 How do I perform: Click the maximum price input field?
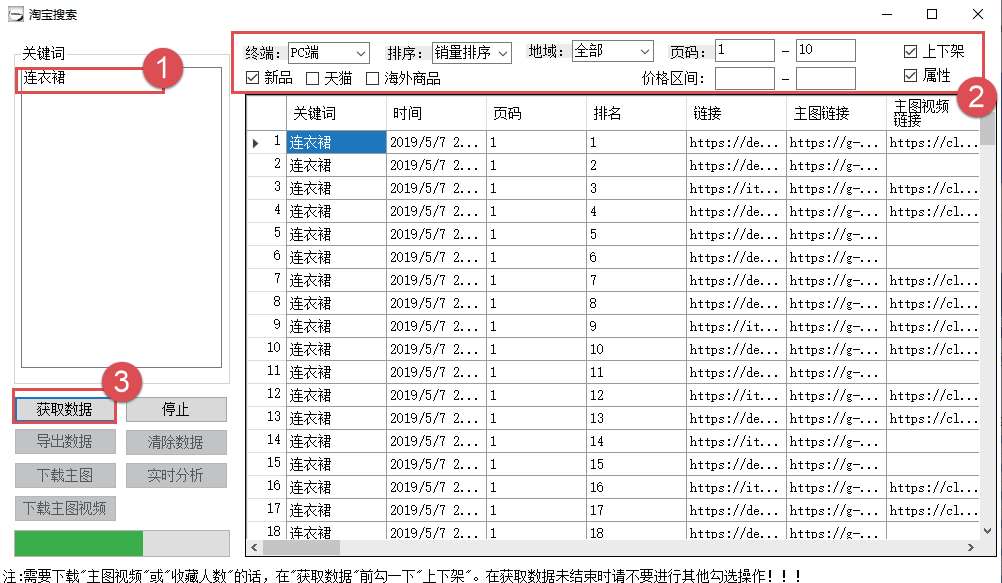[826, 79]
